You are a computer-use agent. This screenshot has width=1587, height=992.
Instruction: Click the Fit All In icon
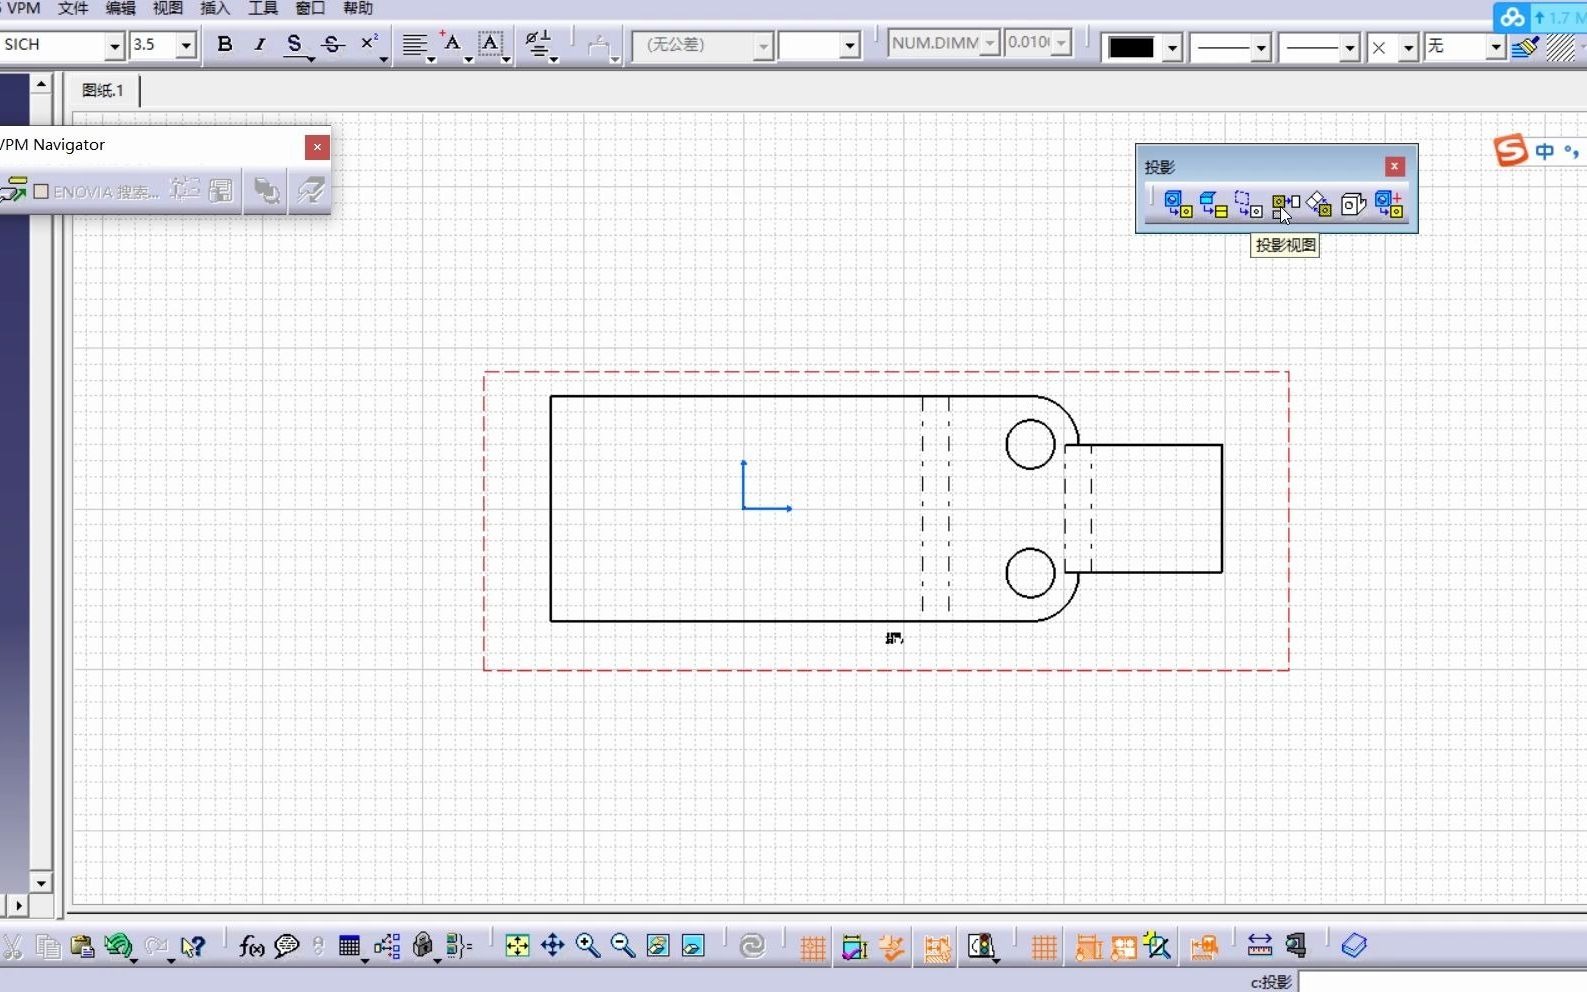pos(517,945)
